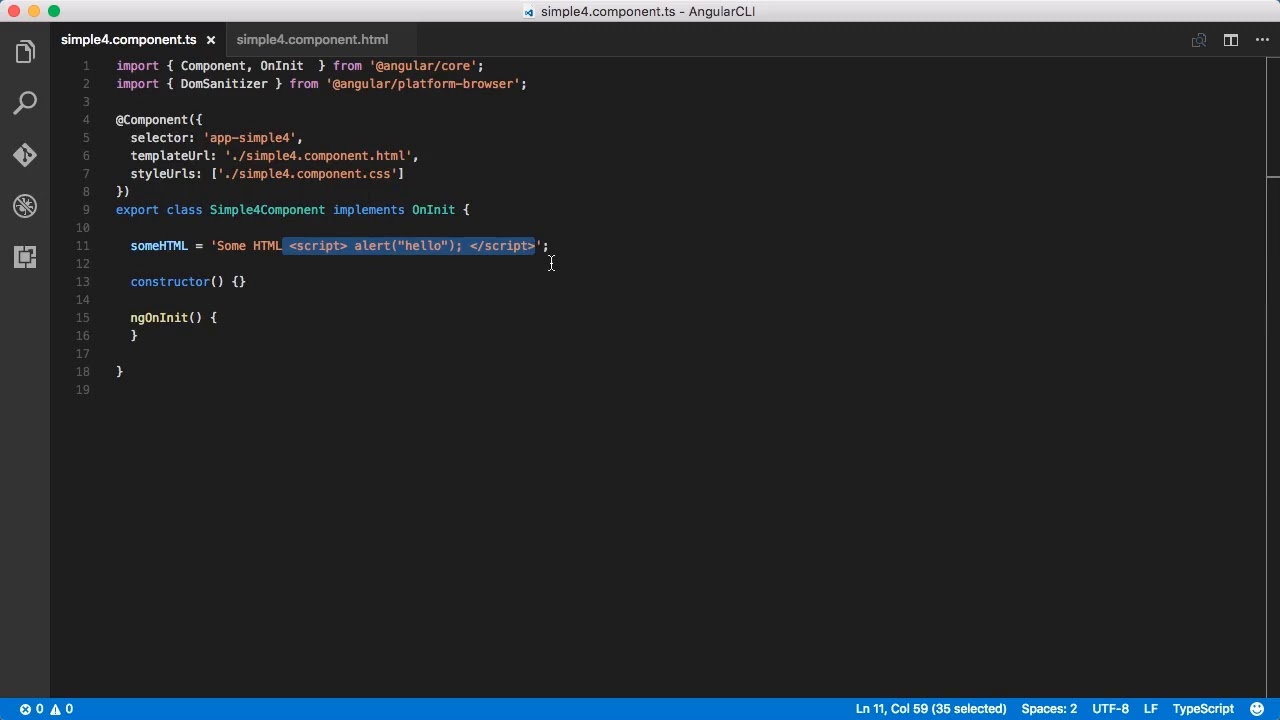Switch to simple4.component.html tab
The height and width of the screenshot is (720, 1280).
(x=312, y=40)
